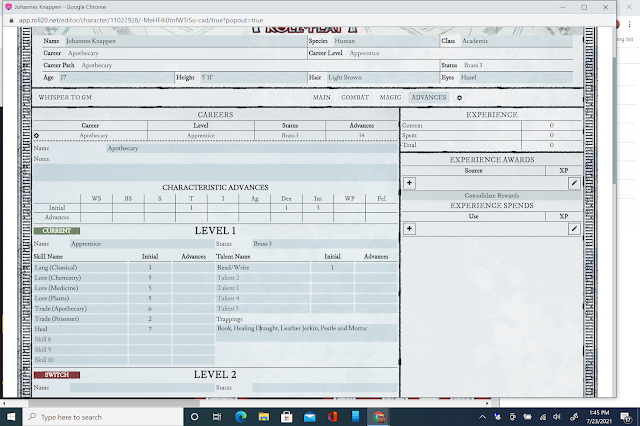Open Office app from taskbar
The width and height of the screenshot is (640, 426).
click(x=333, y=417)
